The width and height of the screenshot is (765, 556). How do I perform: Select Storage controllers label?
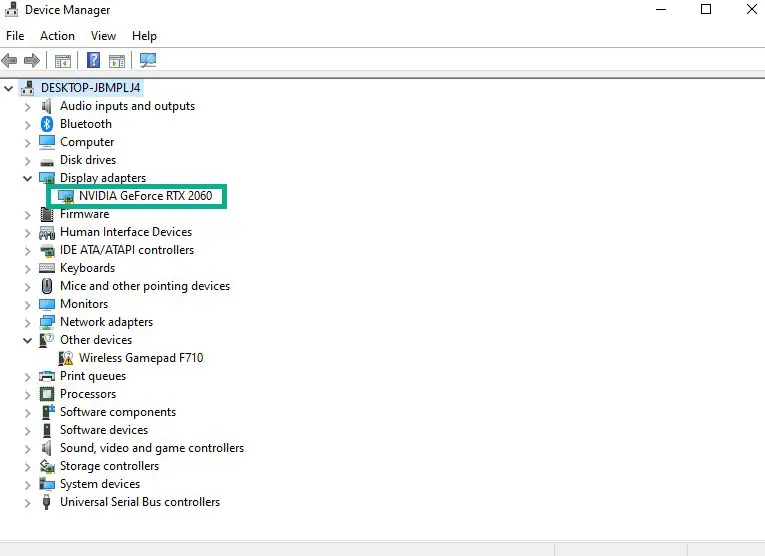coord(109,466)
